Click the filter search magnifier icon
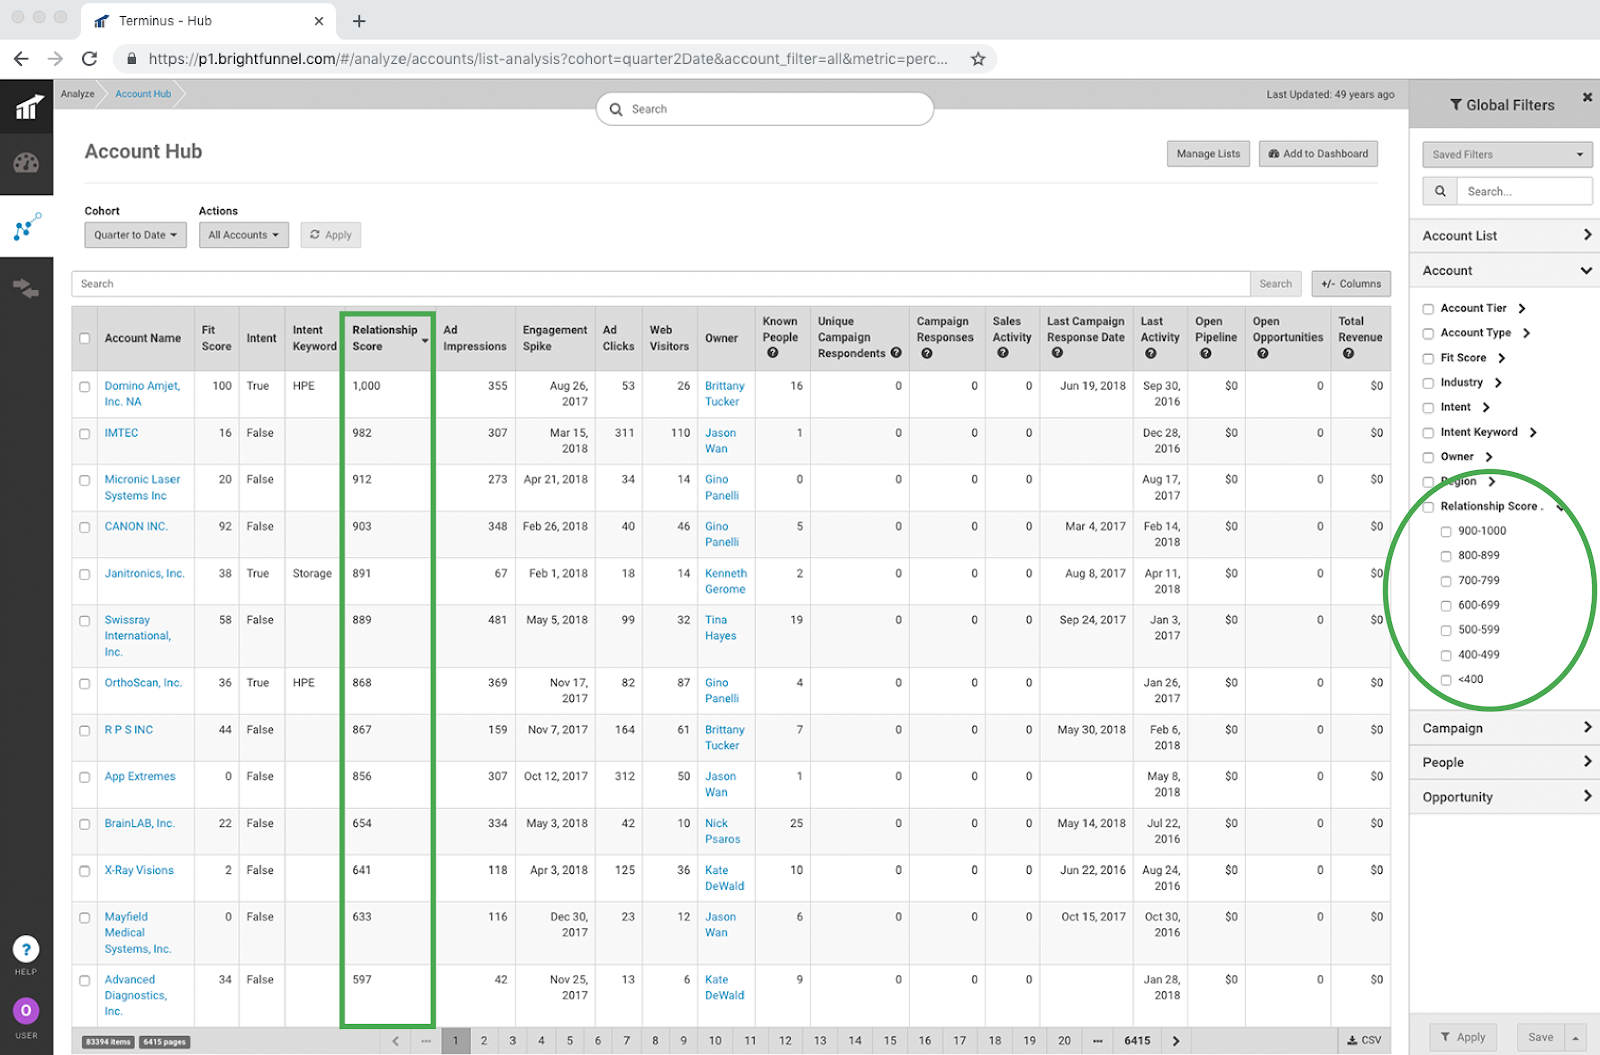The image size is (1600, 1055). point(1440,191)
